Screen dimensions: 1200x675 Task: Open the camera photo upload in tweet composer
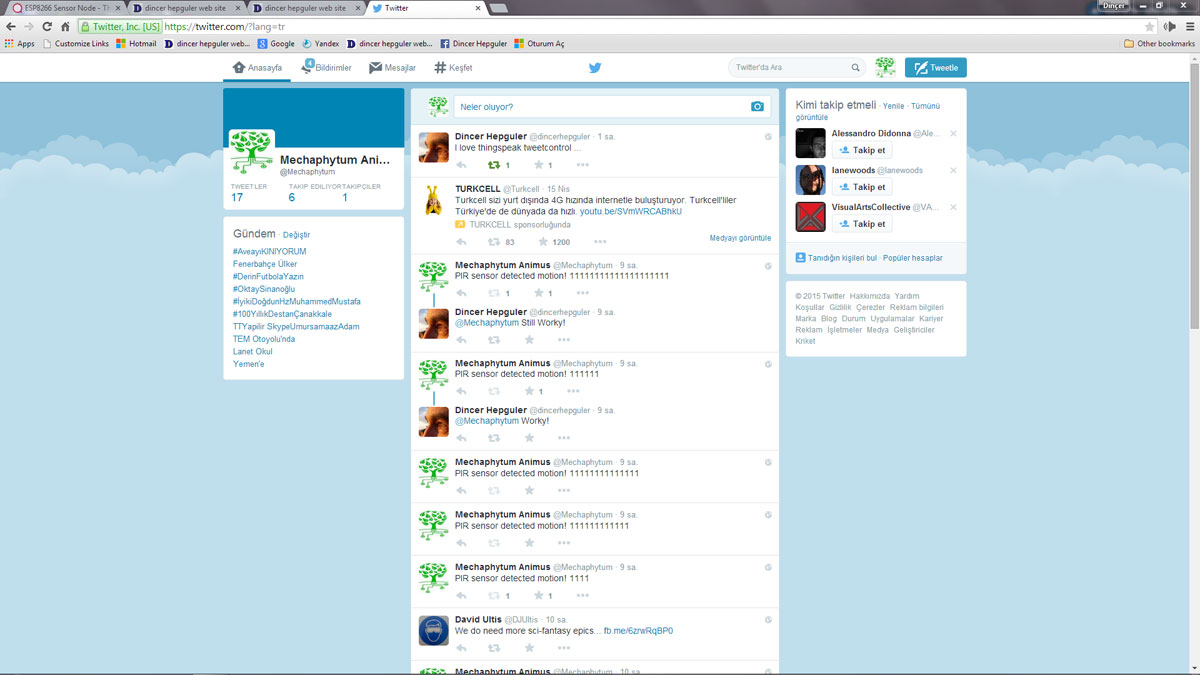tap(757, 105)
